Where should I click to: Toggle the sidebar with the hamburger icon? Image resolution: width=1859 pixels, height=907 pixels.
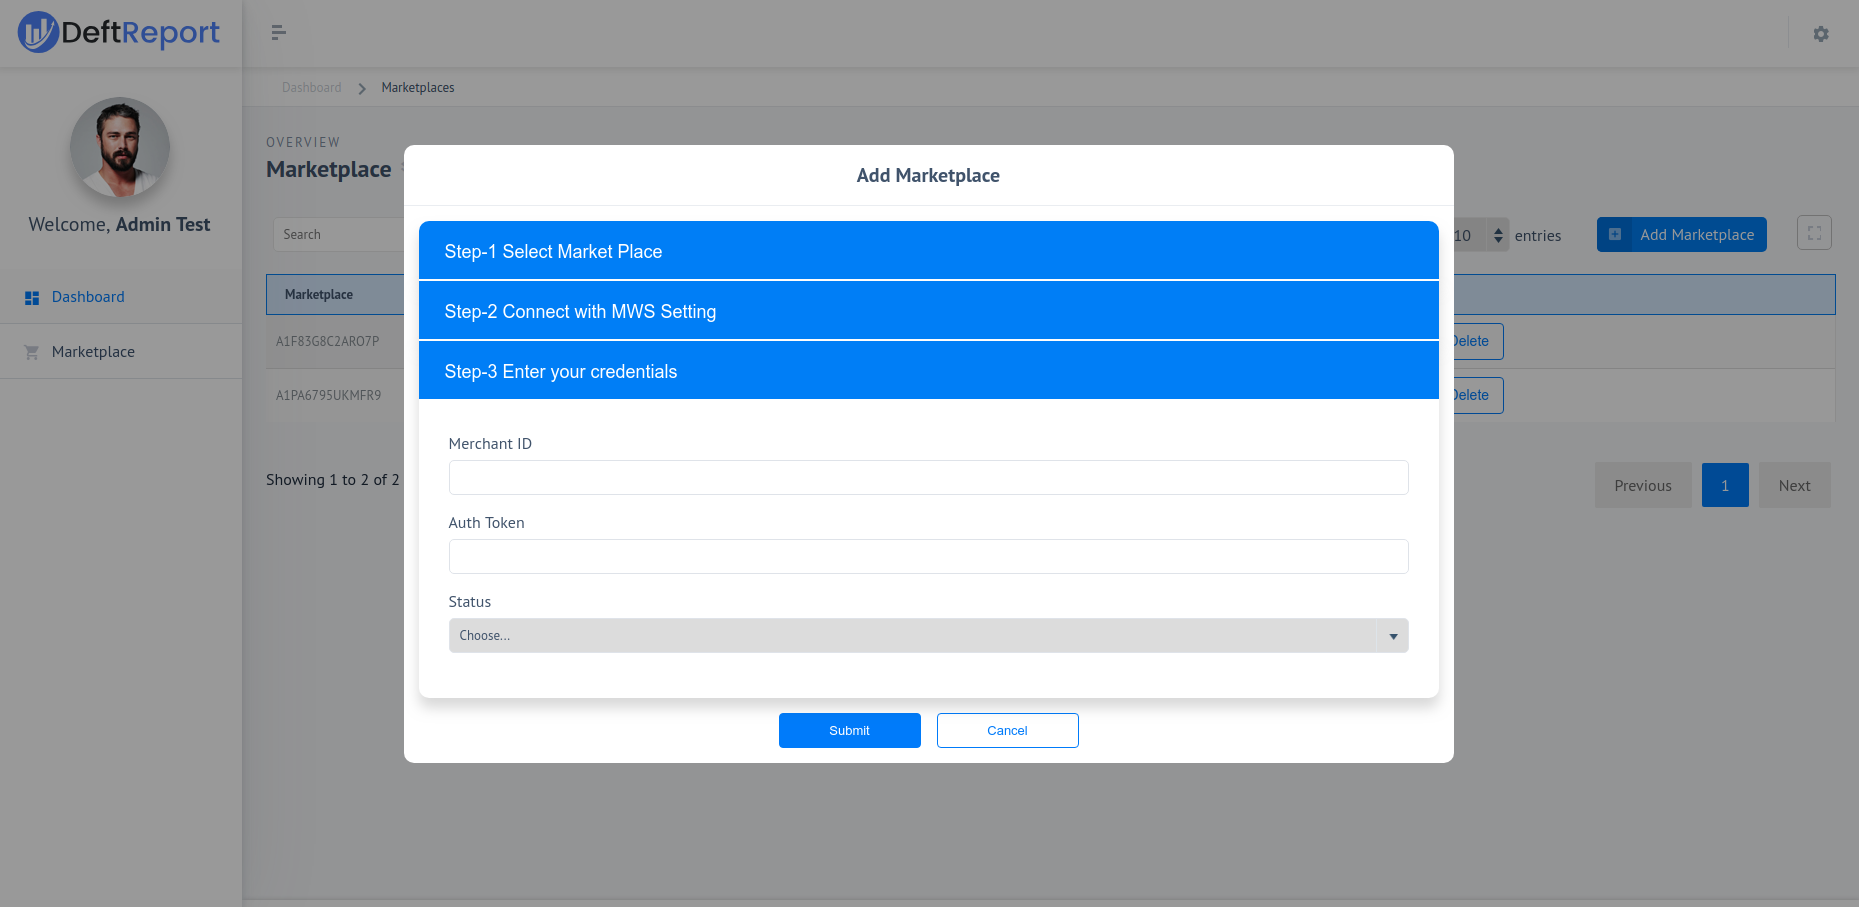tap(278, 33)
